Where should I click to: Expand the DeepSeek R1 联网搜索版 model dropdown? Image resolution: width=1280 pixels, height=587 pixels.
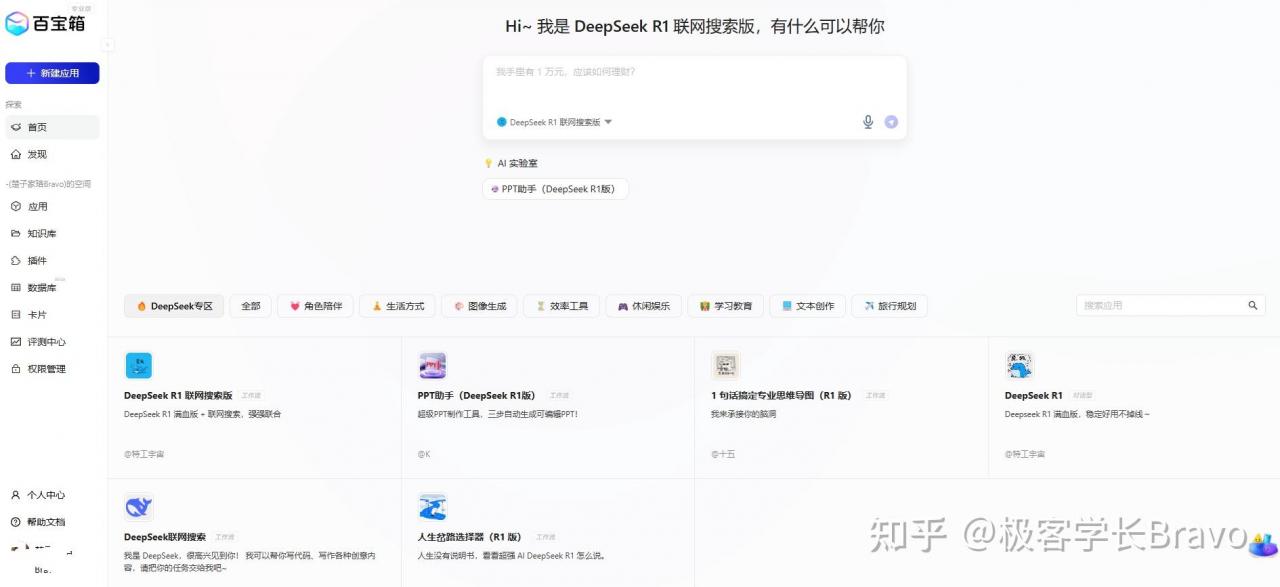click(554, 122)
